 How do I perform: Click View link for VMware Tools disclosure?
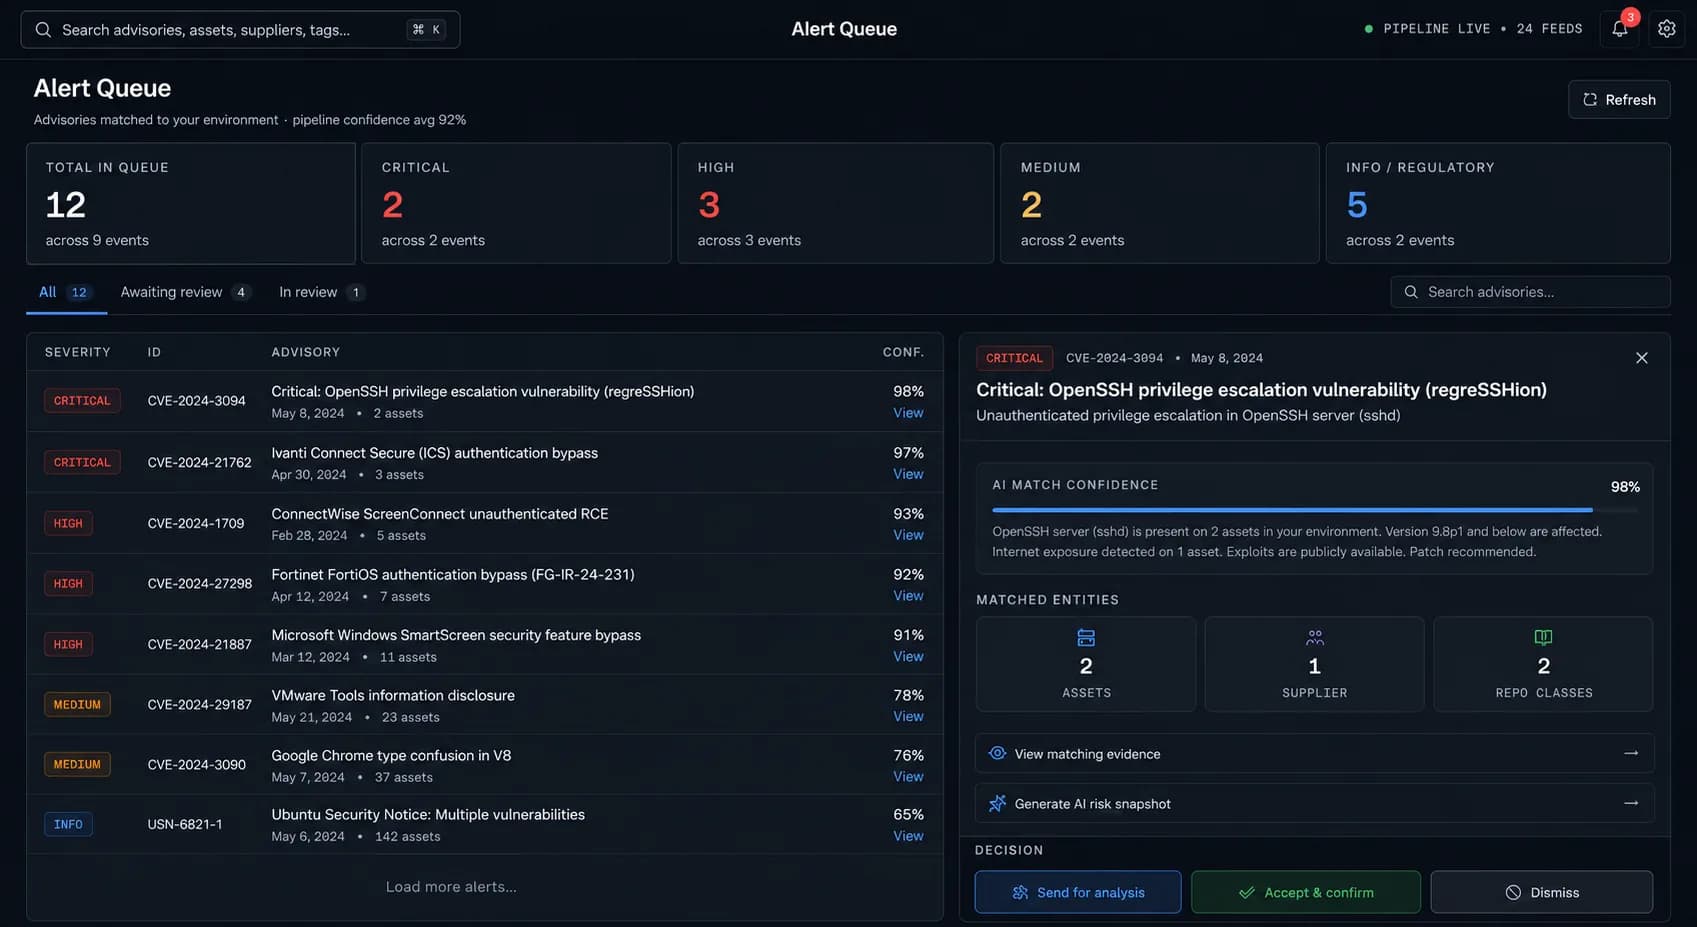(x=908, y=716)
